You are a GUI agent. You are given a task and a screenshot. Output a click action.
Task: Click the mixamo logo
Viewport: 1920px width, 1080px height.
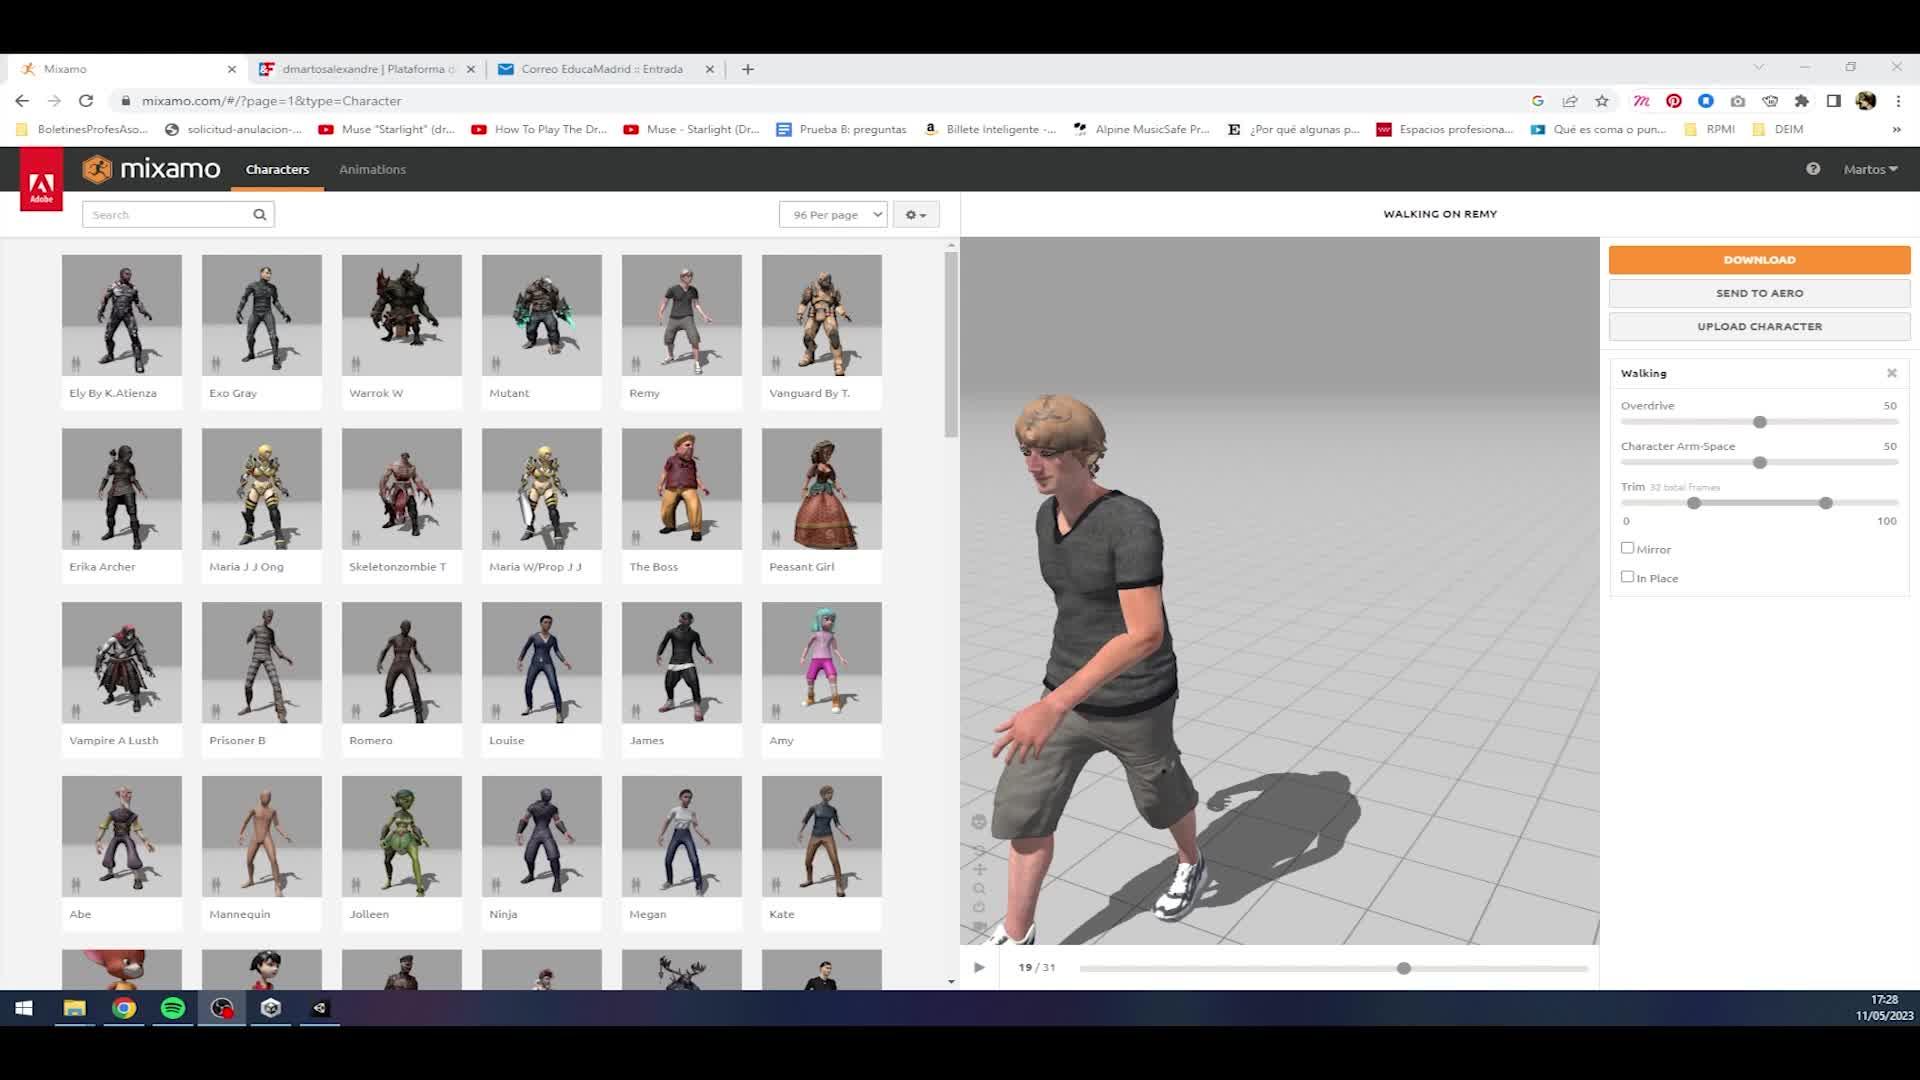coord(152,169)
